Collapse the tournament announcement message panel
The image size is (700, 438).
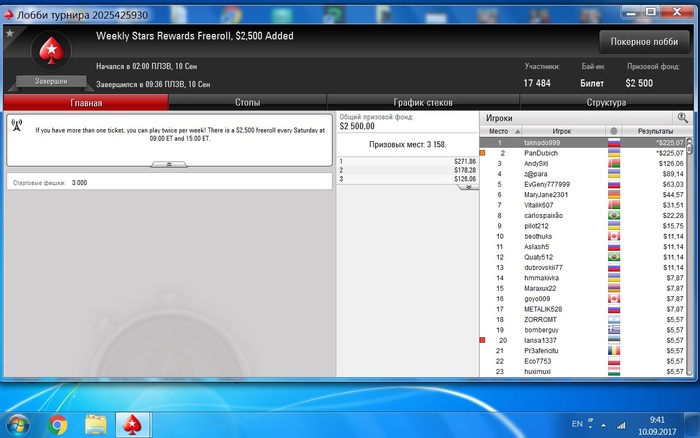169,165
